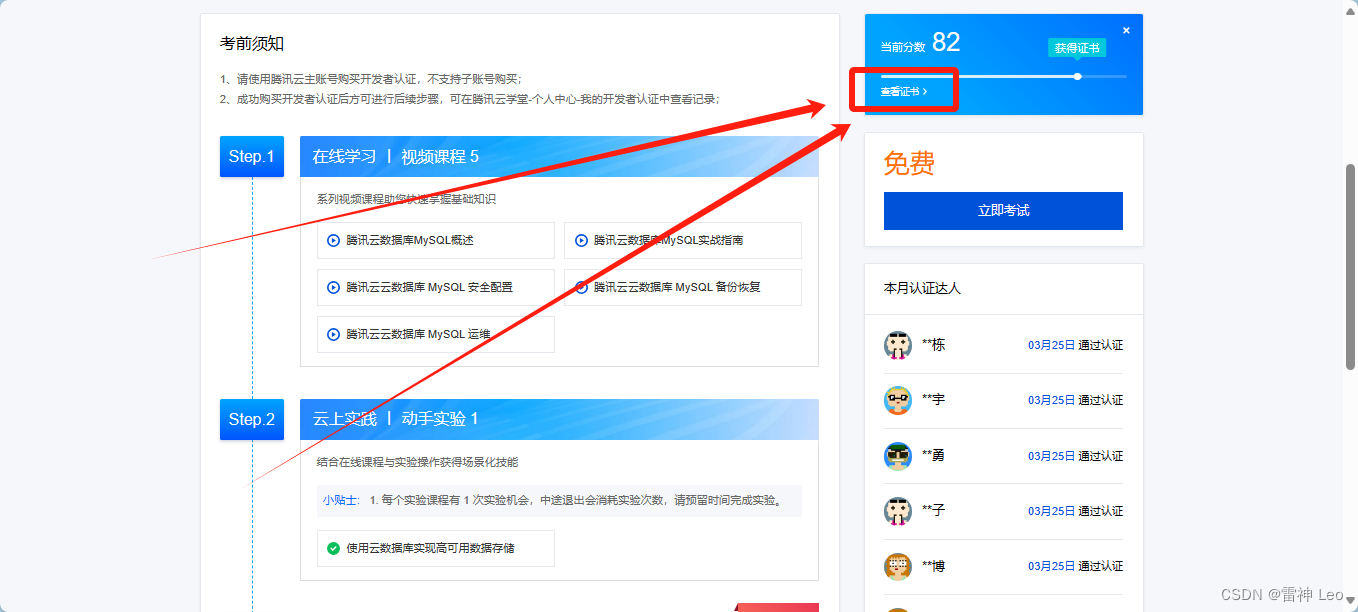Close the blue score card

[x=1126, y=30]
